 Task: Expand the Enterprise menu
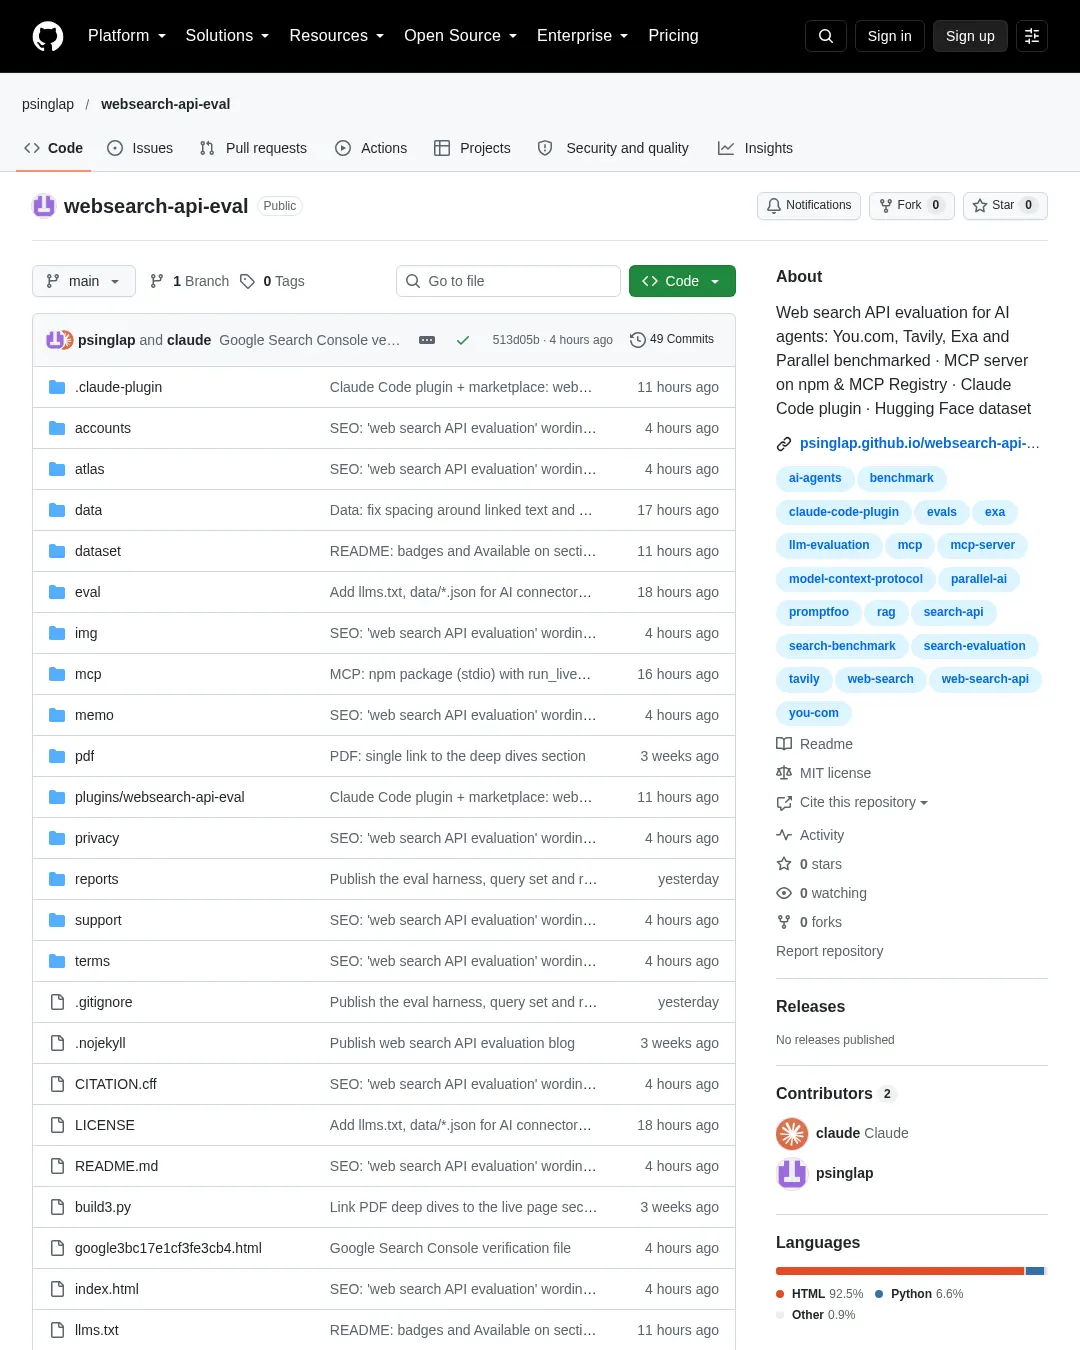tap(583, 36)
